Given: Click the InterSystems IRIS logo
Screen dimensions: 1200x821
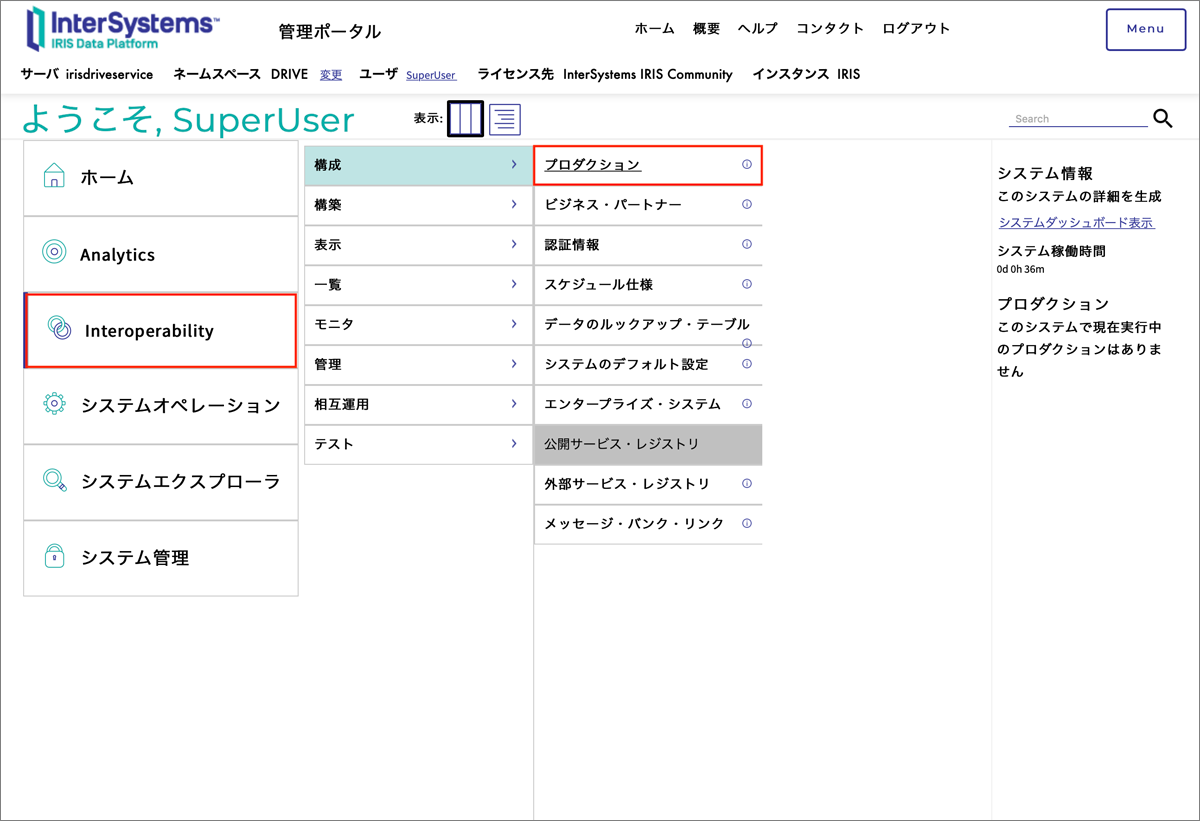Looking at the screenshot, I should 122,29.
